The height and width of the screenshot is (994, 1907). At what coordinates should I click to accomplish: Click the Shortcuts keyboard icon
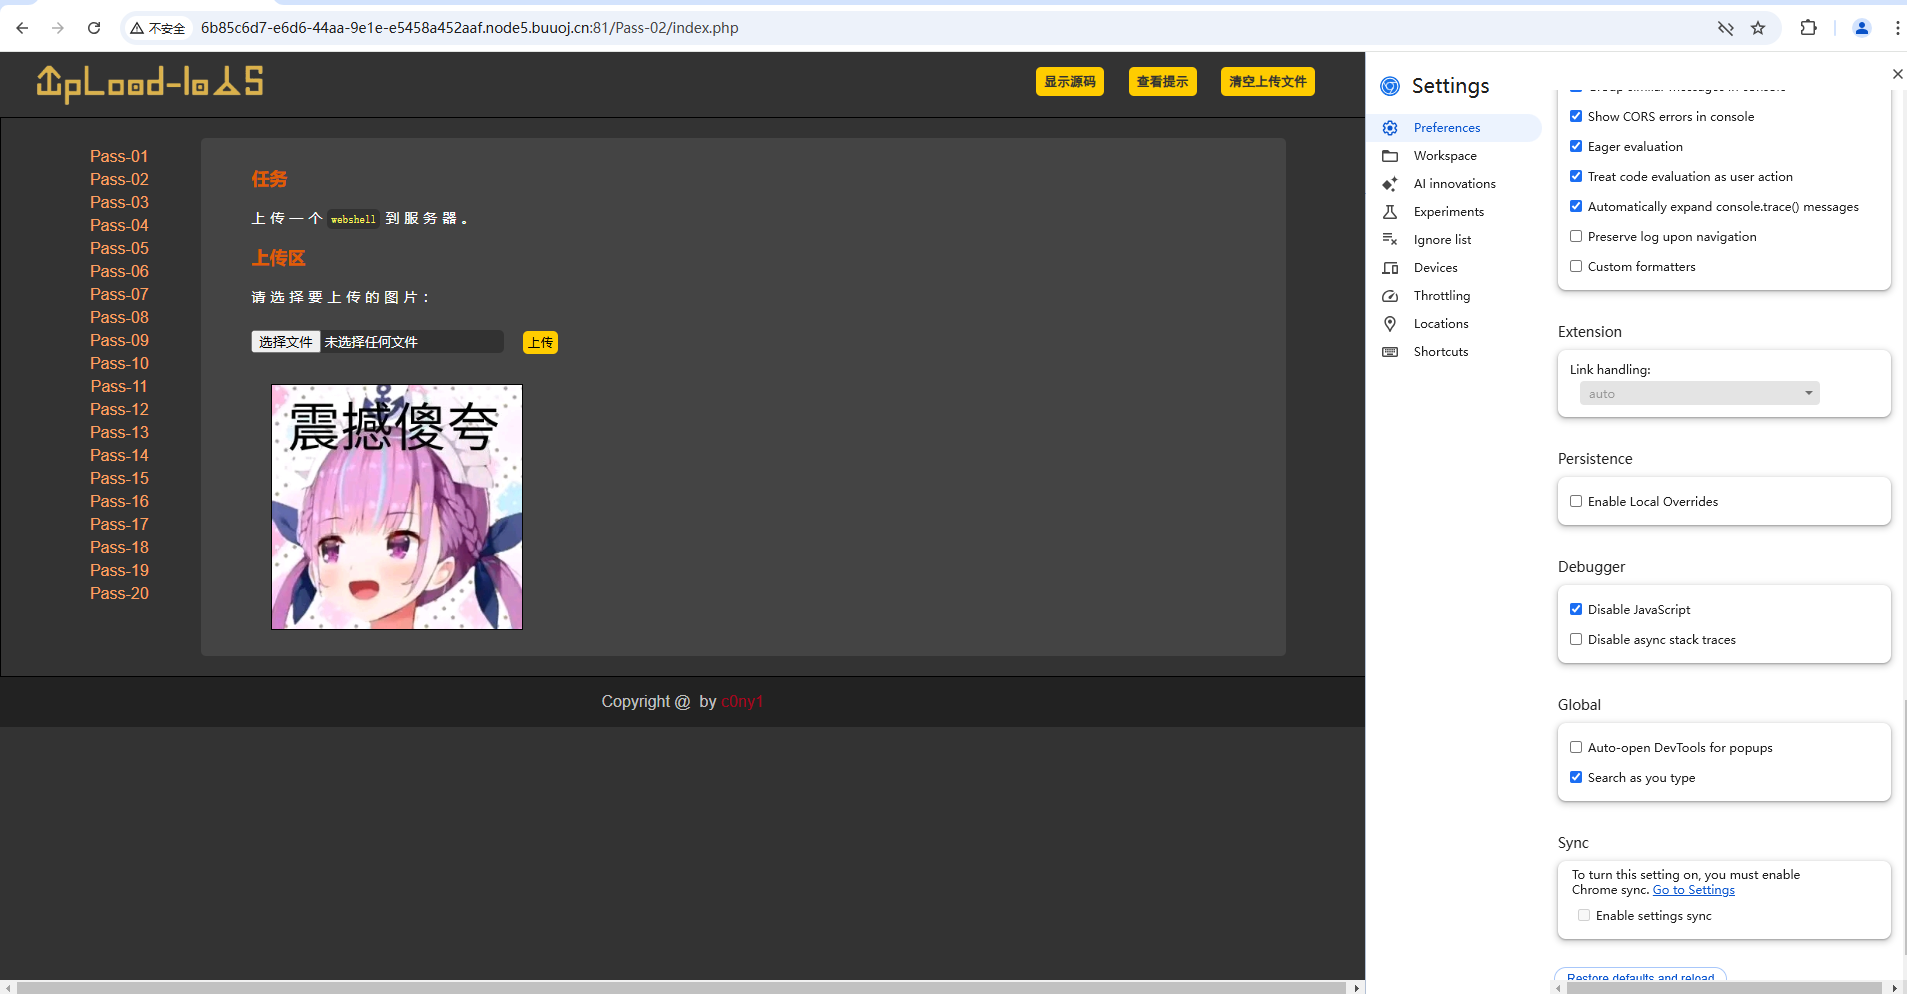coord(1390,352)
